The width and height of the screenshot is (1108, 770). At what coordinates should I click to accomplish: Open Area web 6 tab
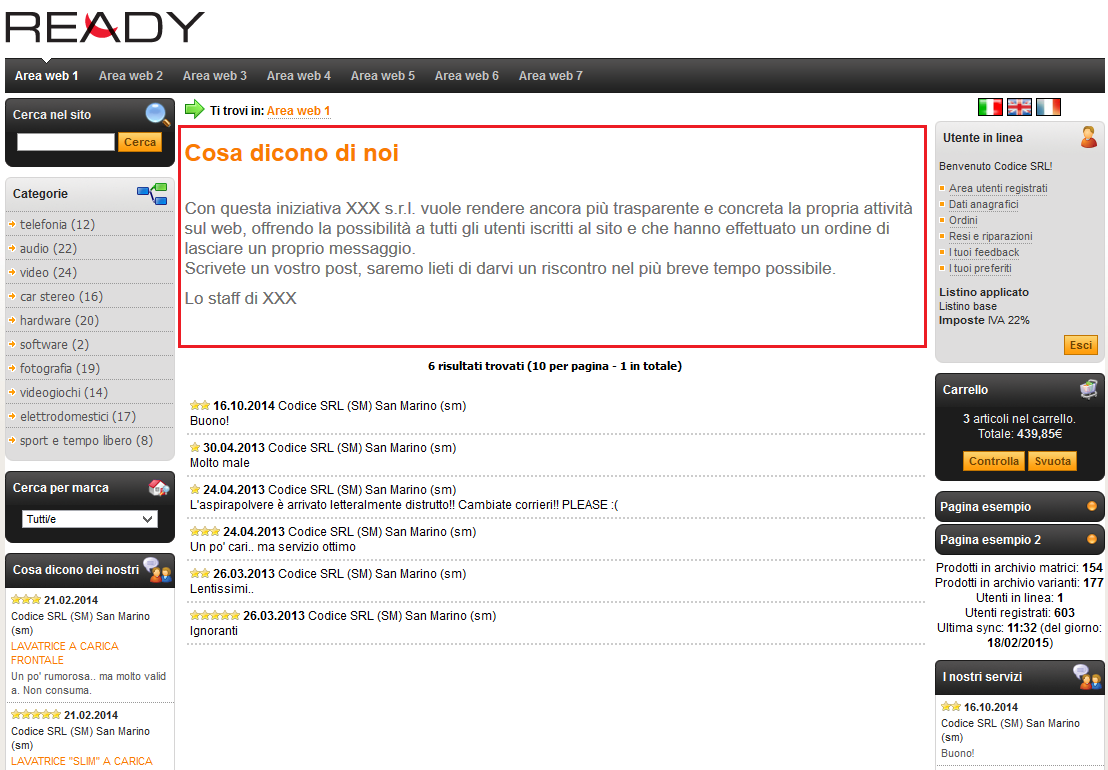pyautogui.click(x=467, y=76)
